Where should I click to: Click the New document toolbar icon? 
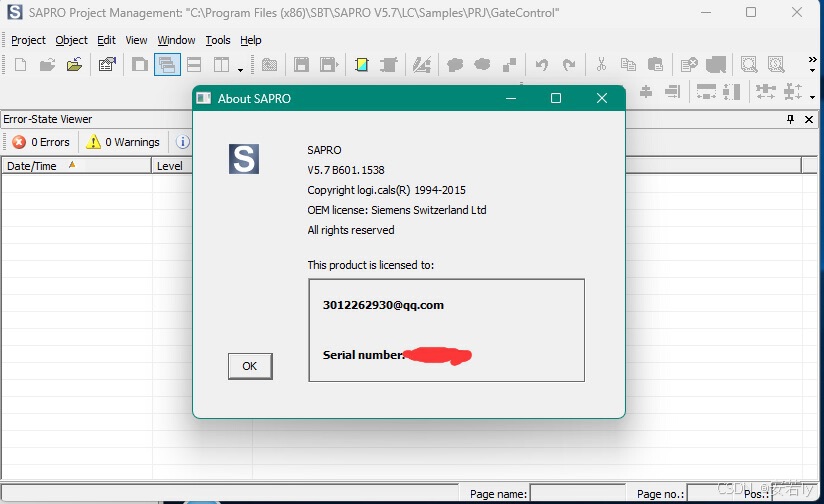tap(20, 65)
